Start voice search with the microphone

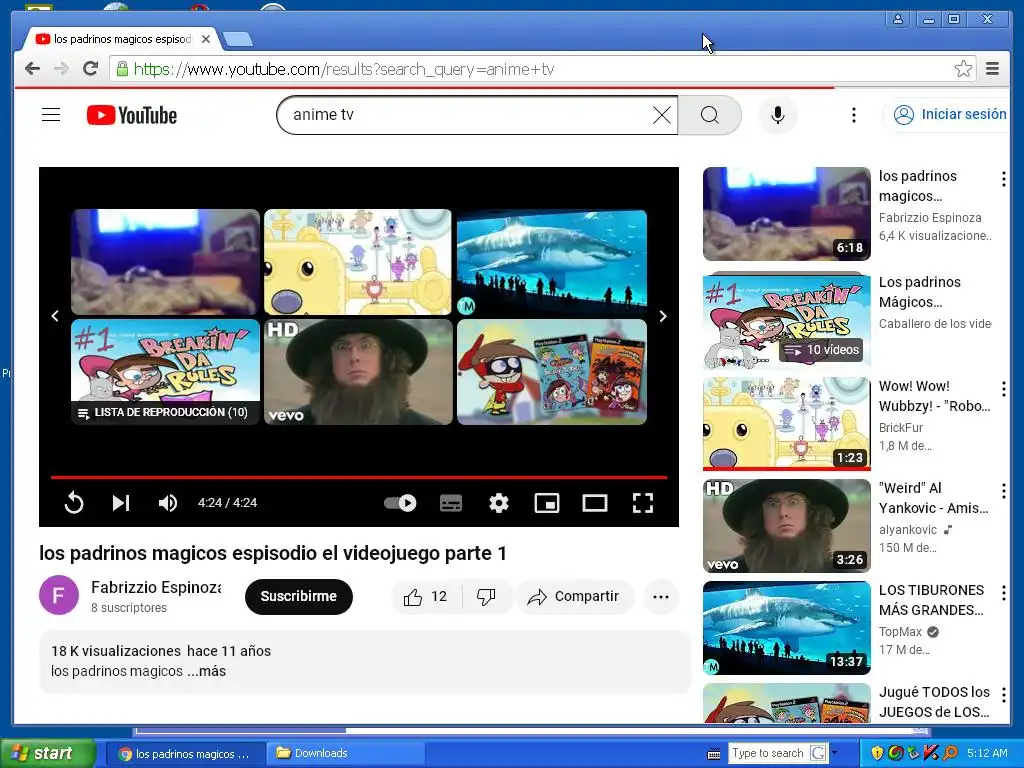777,115
